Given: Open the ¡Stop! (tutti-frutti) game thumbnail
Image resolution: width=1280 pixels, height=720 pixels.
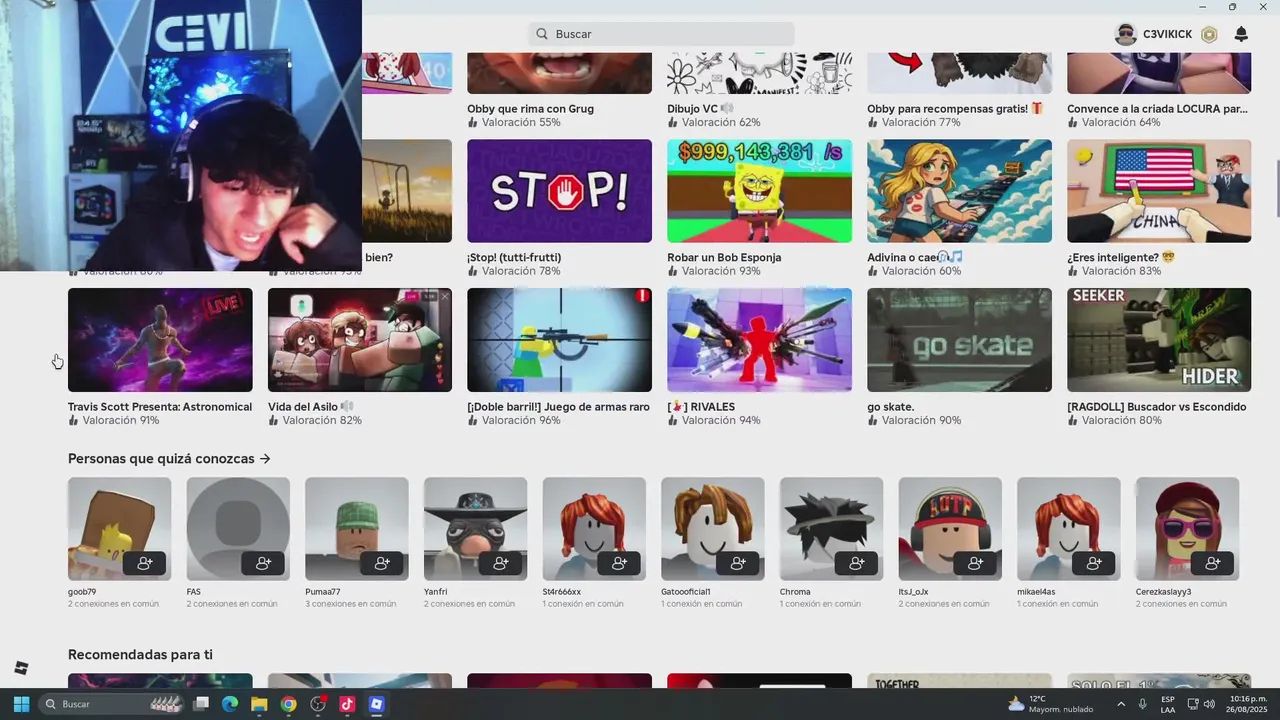Looking at the screenshot, I should 559,191.
